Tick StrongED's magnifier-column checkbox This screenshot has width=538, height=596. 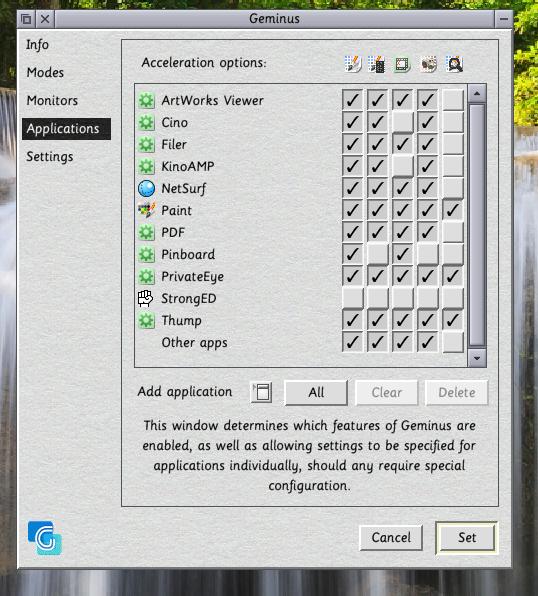(452, 298)
